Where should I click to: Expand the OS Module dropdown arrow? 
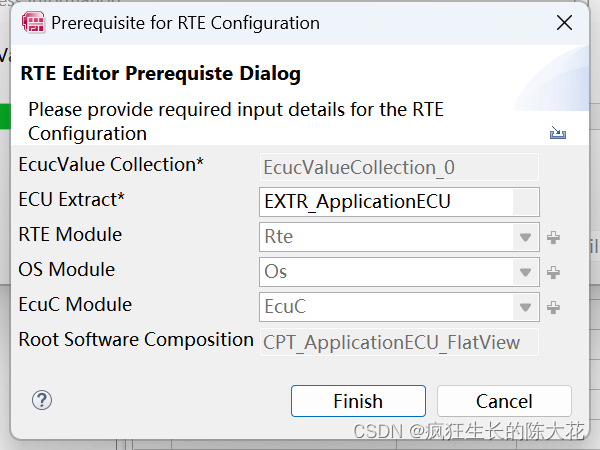coord(525,272)
